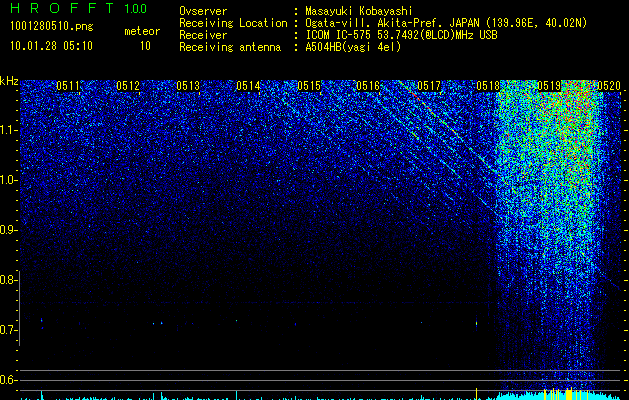Click the 'meteor' count label
Screen dimensions: 629x400
click(142, 31)
